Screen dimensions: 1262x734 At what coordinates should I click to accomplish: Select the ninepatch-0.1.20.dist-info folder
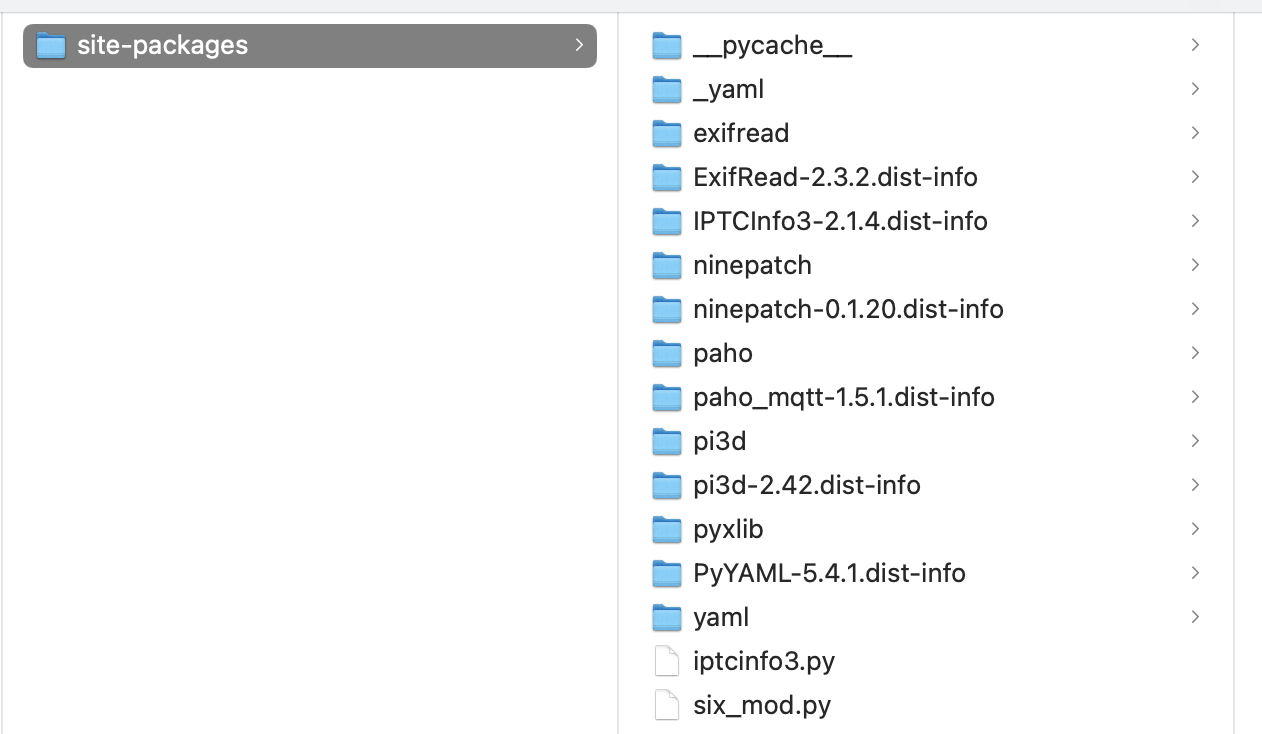click(x=848, y=309)
